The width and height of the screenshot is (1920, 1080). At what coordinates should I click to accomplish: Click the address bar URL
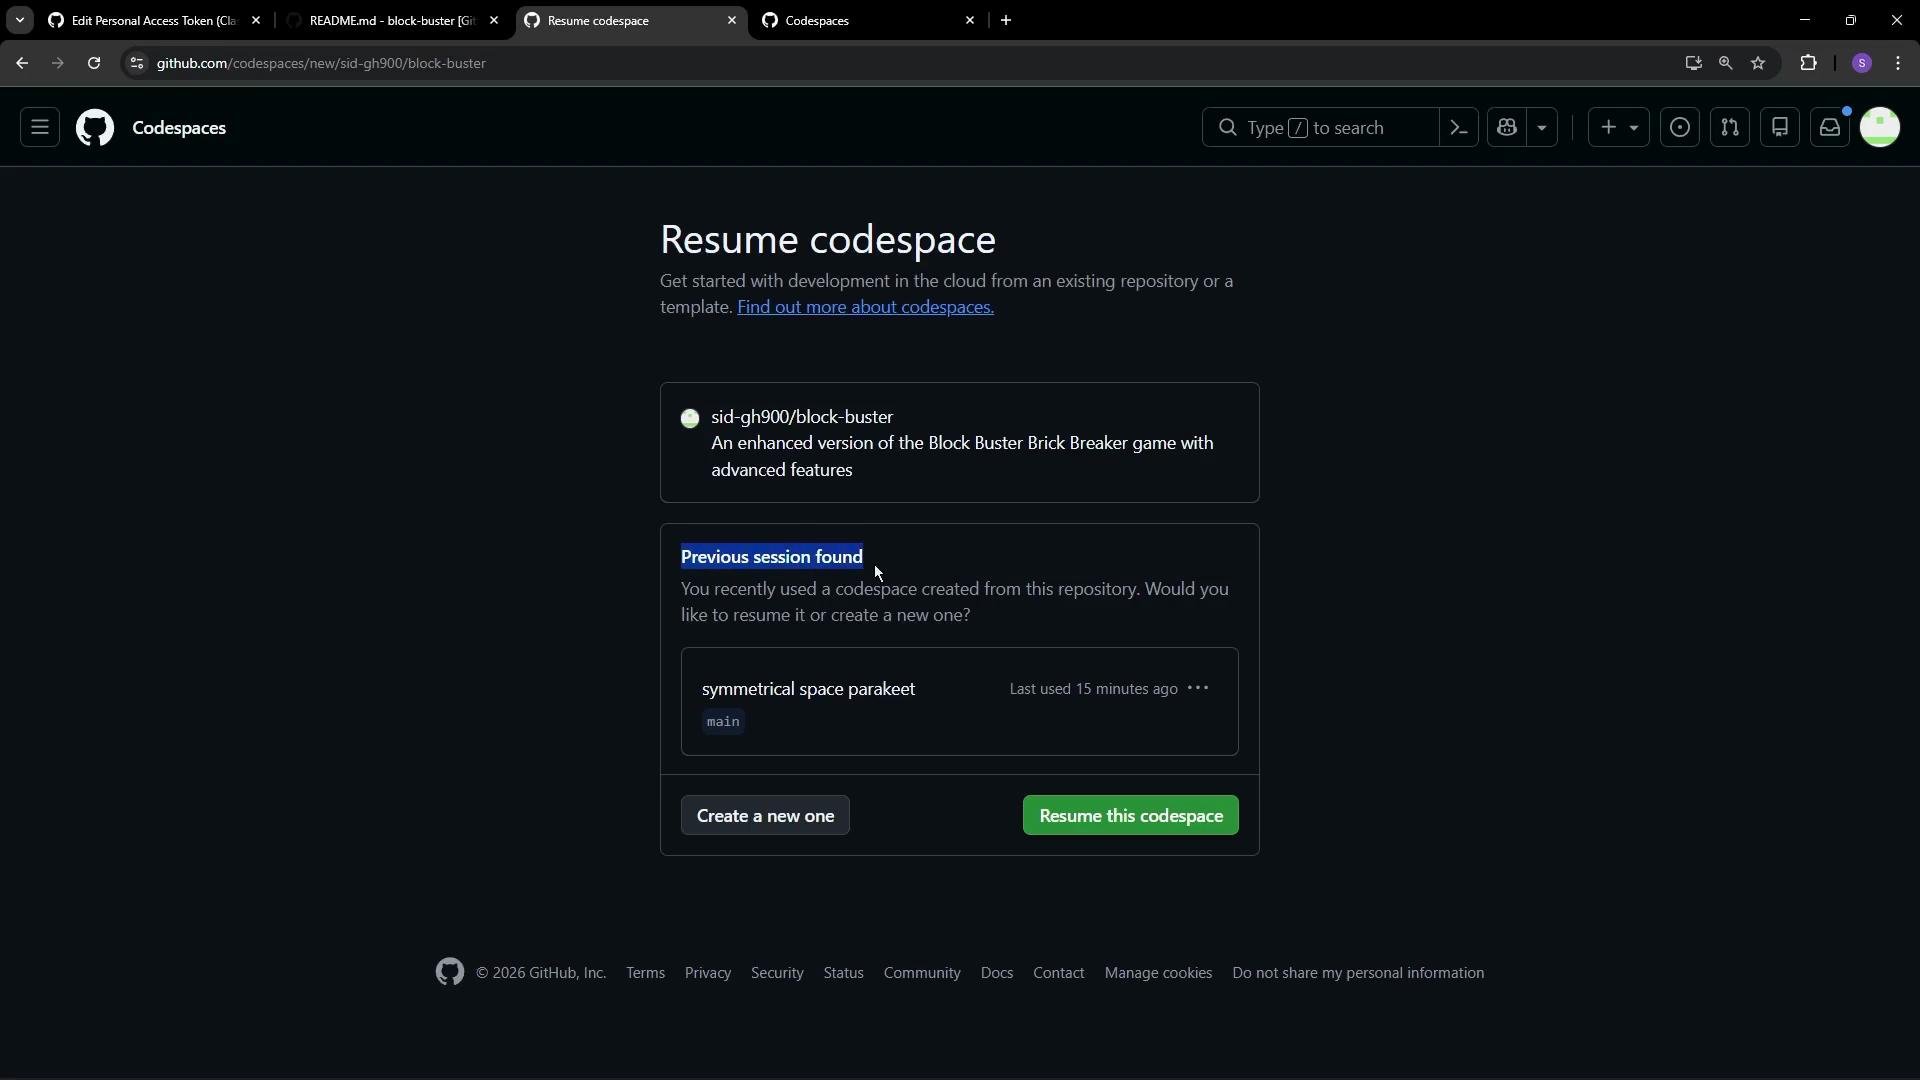pyautogui.click(x=321, y=63)
